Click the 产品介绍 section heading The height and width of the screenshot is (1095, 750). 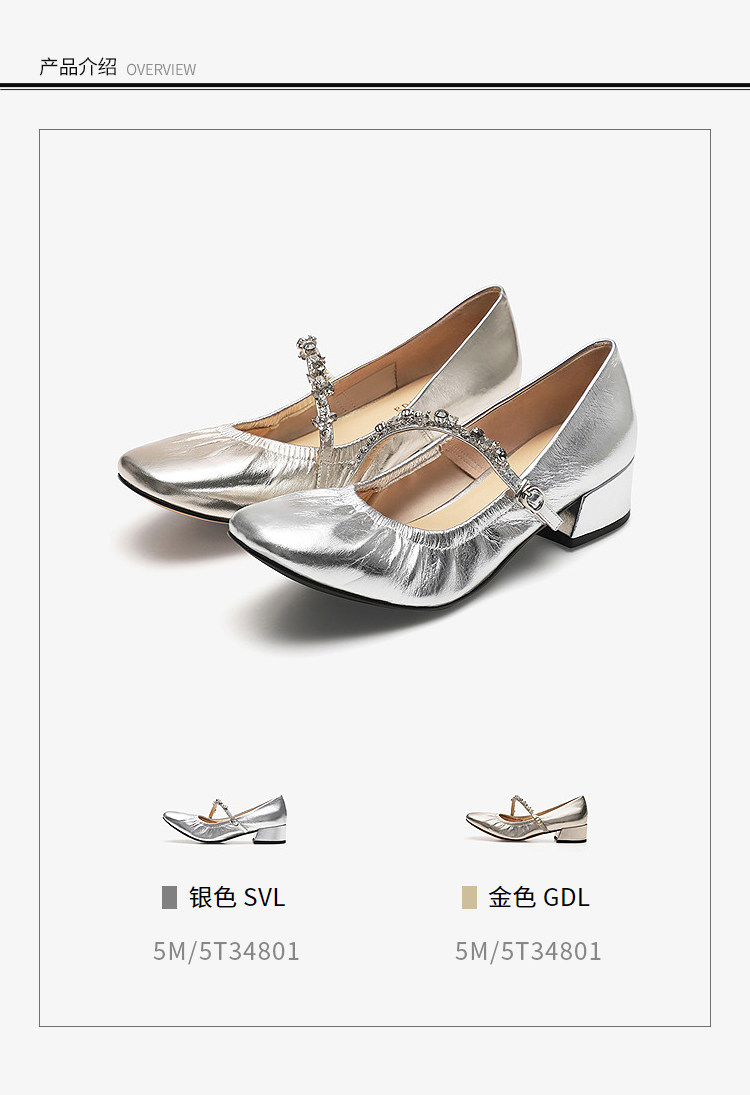pyautogui.click(x=78, y=67)
